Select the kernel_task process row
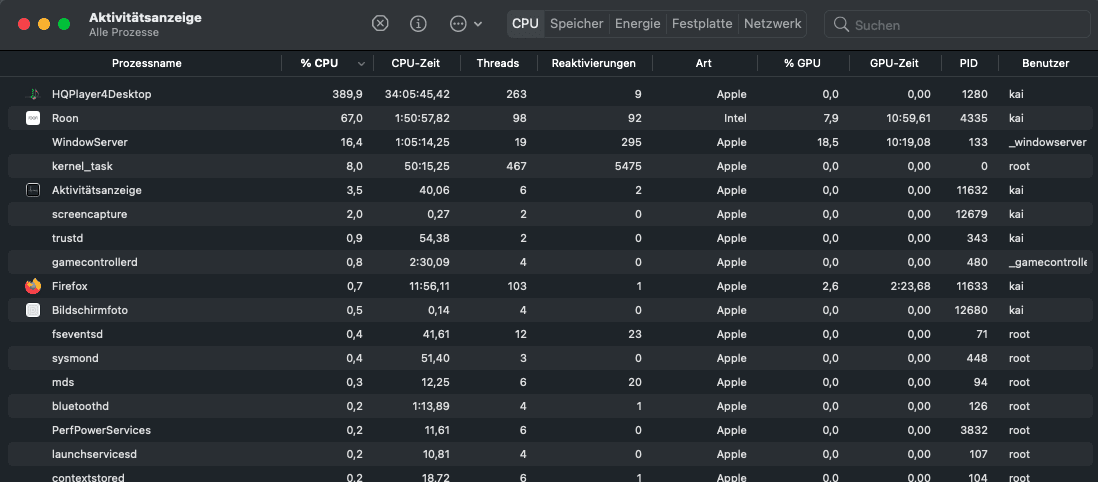The image size is (1098, 482). pyautogui.click(x=549, y=166)
